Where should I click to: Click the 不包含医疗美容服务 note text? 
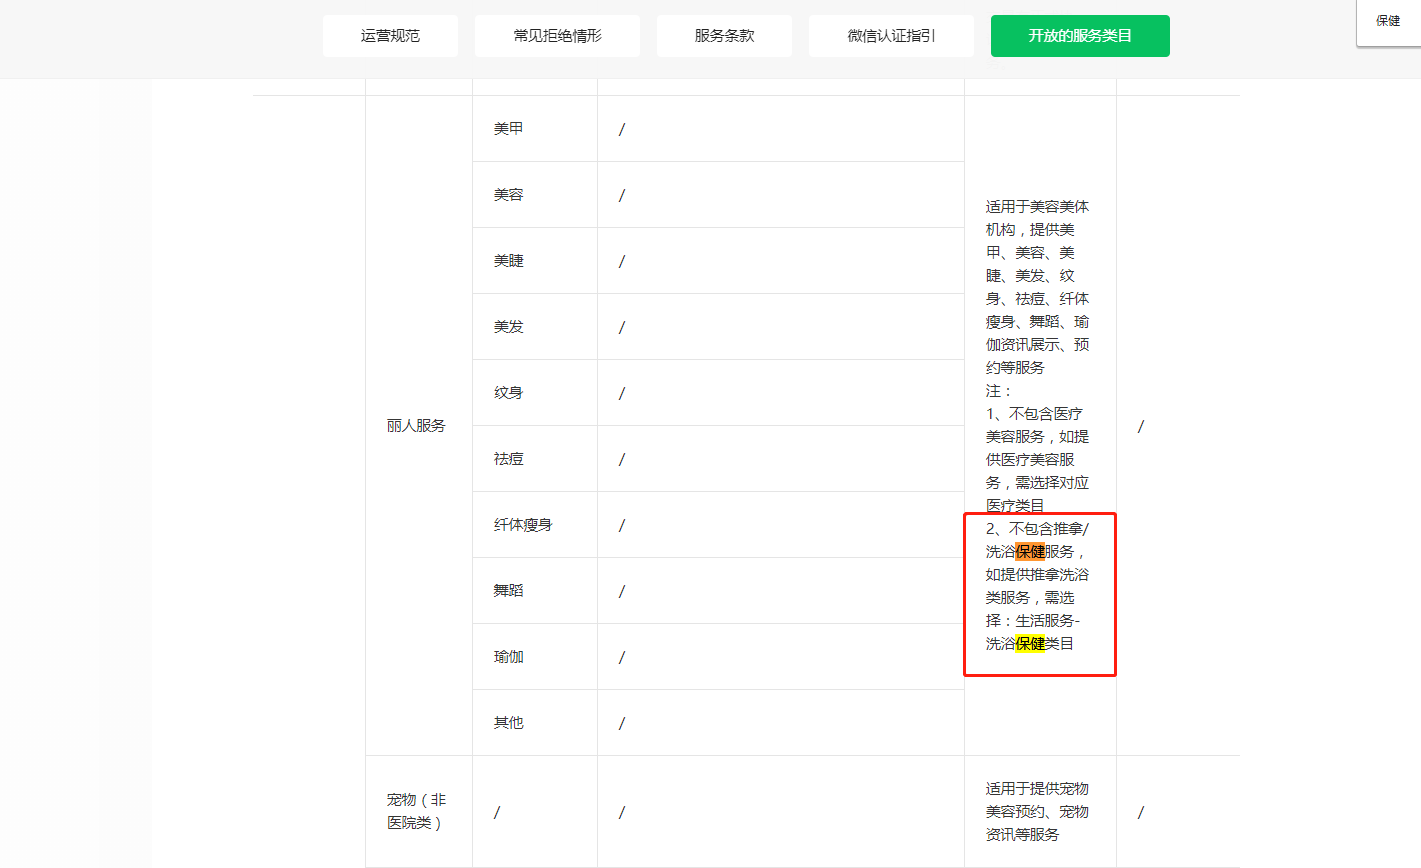[1037, 460]
